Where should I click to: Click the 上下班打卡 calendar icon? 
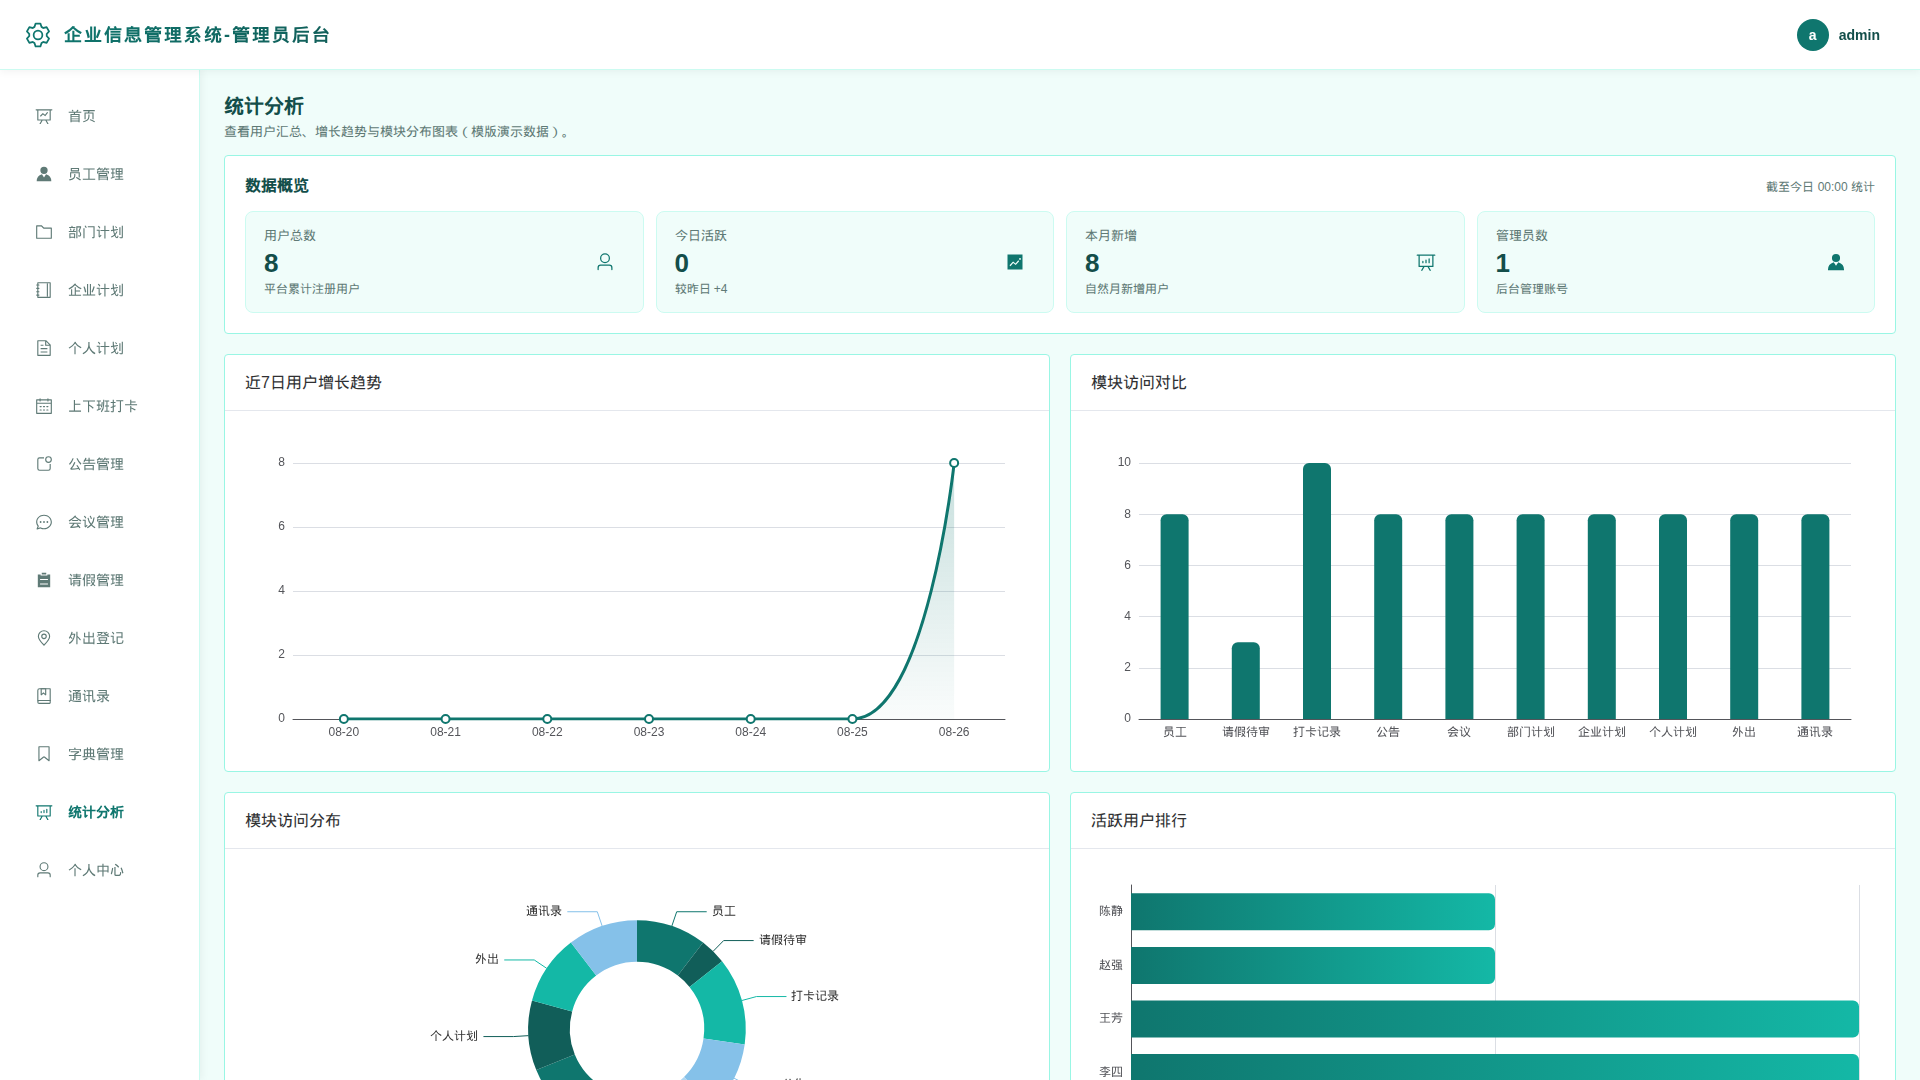click(x=44, y=406)
